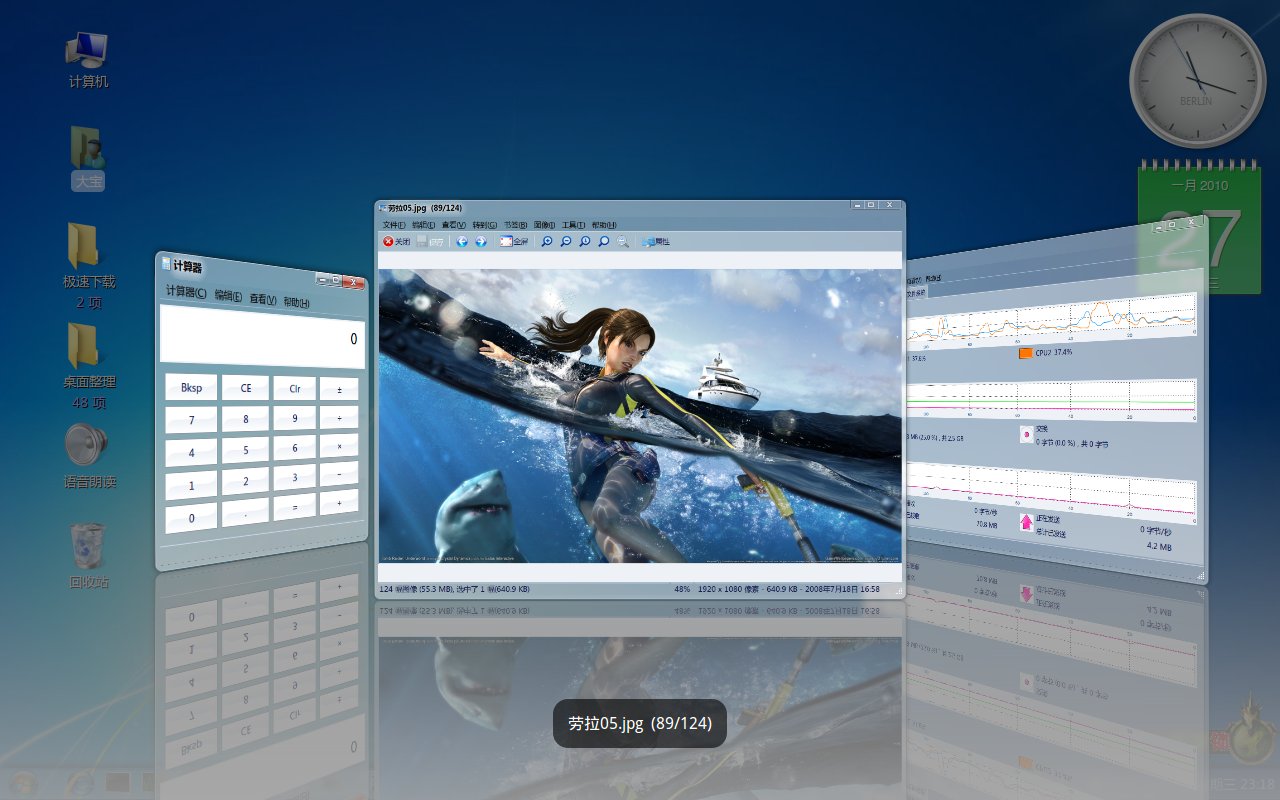Open the 回收站 recycle bin icon
This screenshot has width=1280, height=800.
(88, 546)
